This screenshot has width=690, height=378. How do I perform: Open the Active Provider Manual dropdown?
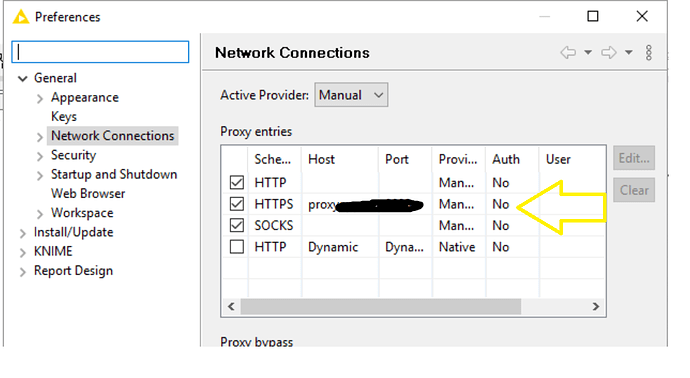(x=351, y=95)
